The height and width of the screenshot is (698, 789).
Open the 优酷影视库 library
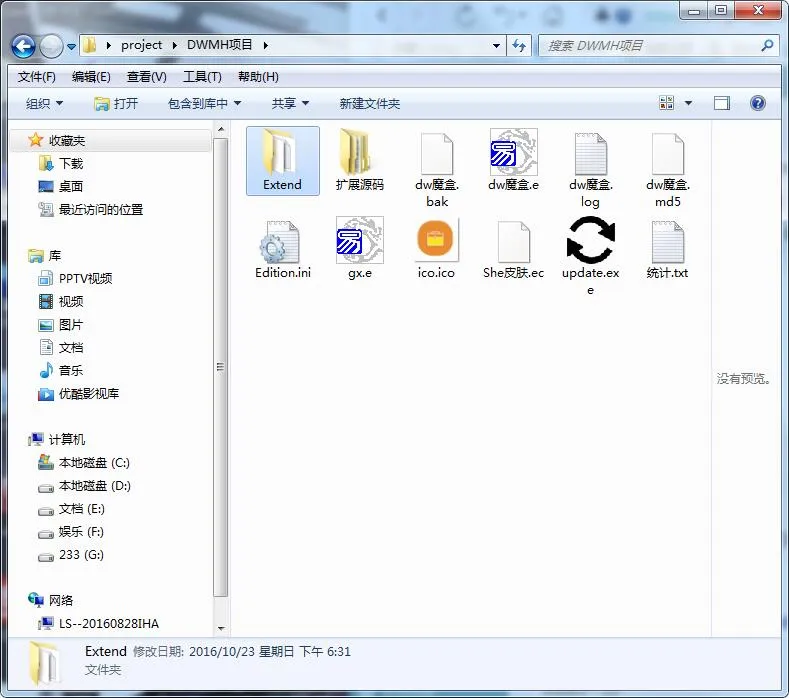[x=78, y=394]
